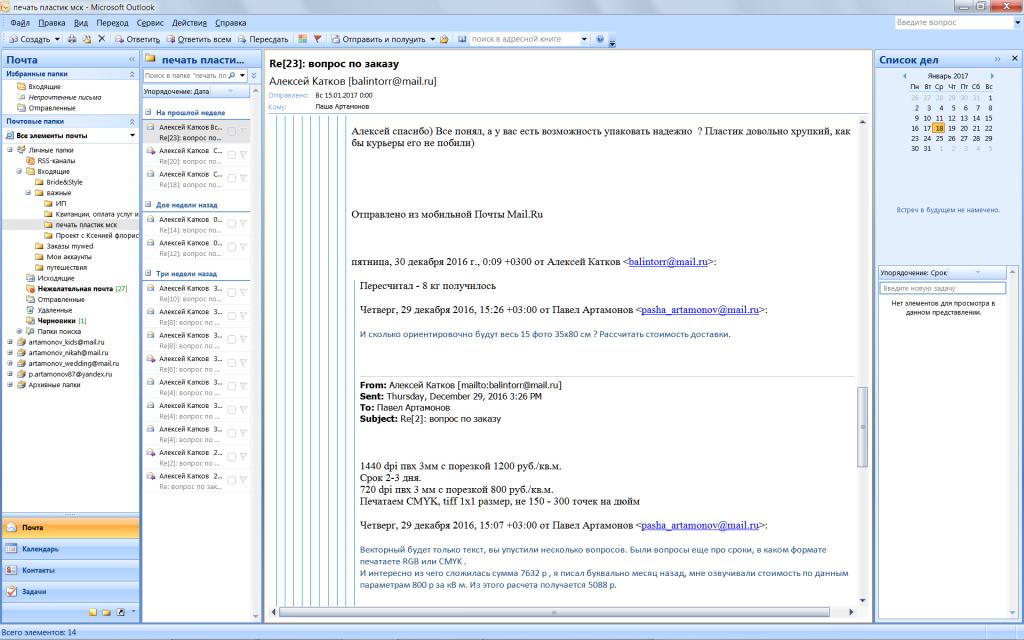The height and width of the screenshot is (640, 1024).
Task: Open the blue Help question icon
Action: [600, 39]
